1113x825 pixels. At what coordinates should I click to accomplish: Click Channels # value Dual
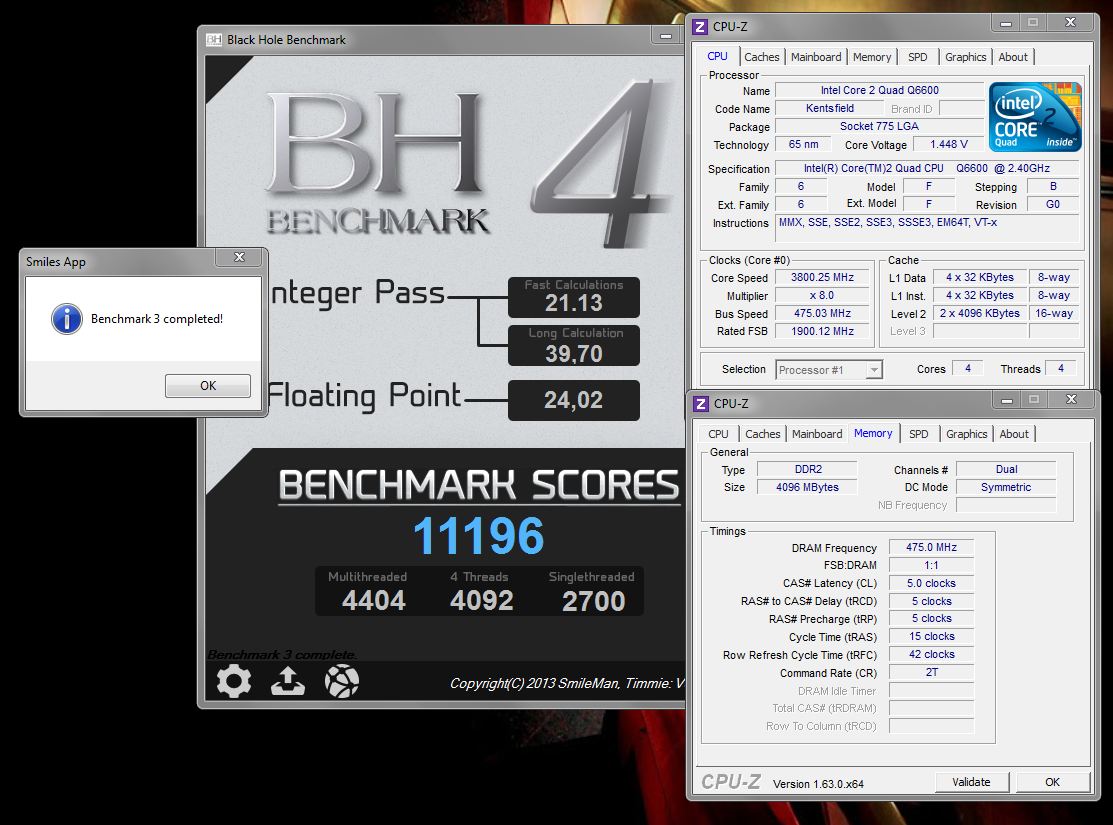point(1007,469)
